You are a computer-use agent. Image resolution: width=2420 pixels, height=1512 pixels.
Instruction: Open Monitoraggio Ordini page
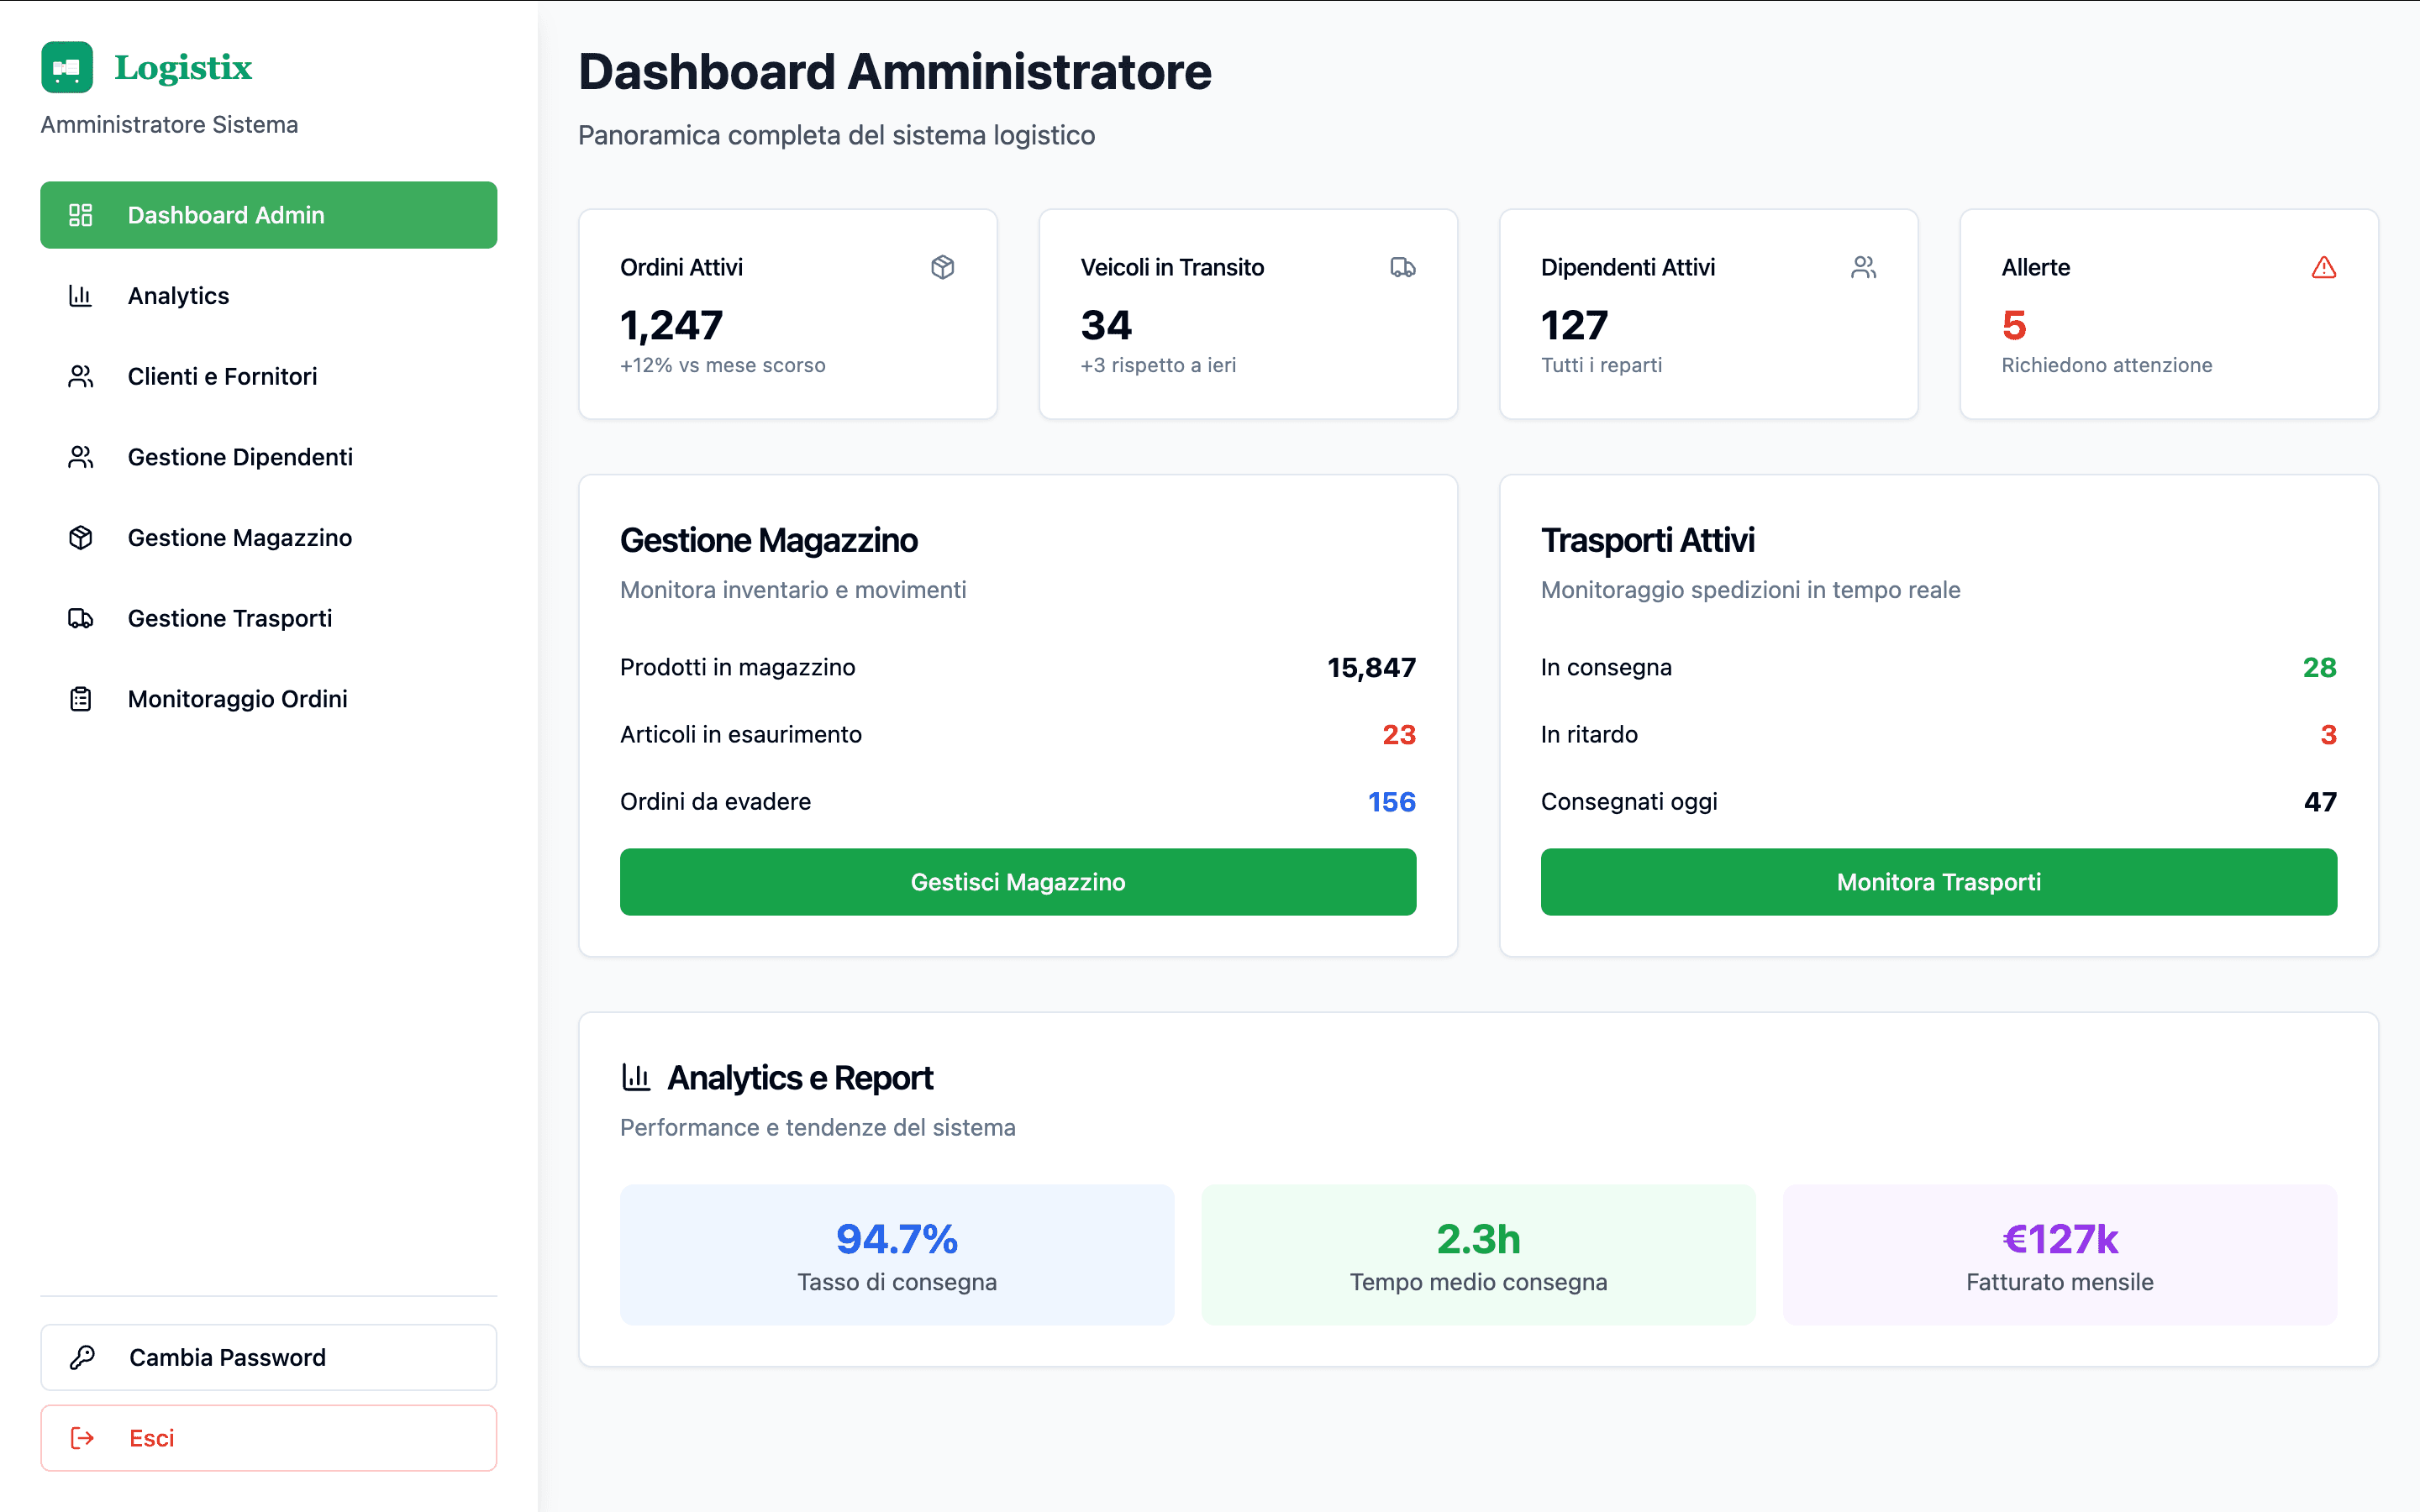[x=269, y=699]
